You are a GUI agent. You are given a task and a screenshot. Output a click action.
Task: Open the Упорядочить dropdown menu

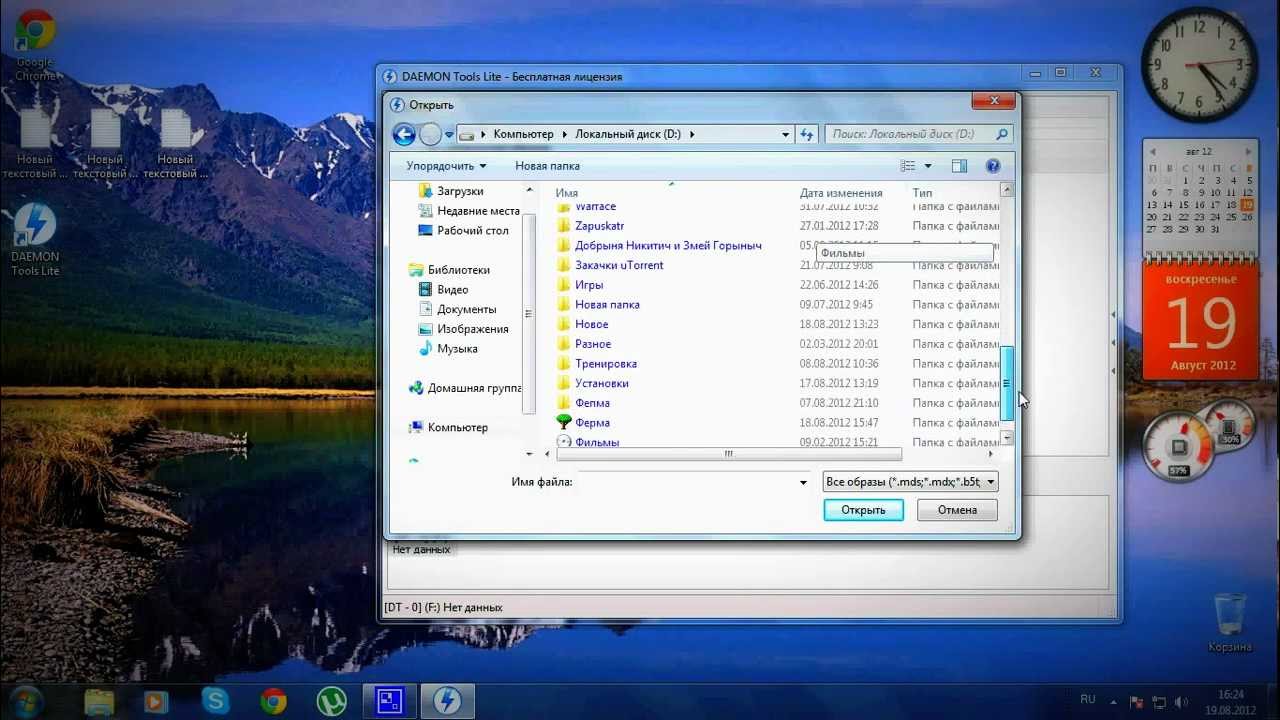point(446,166)
